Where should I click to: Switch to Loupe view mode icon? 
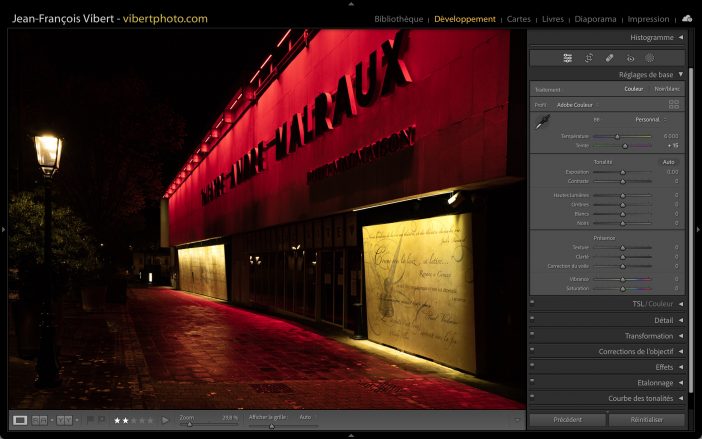[20, 420]
